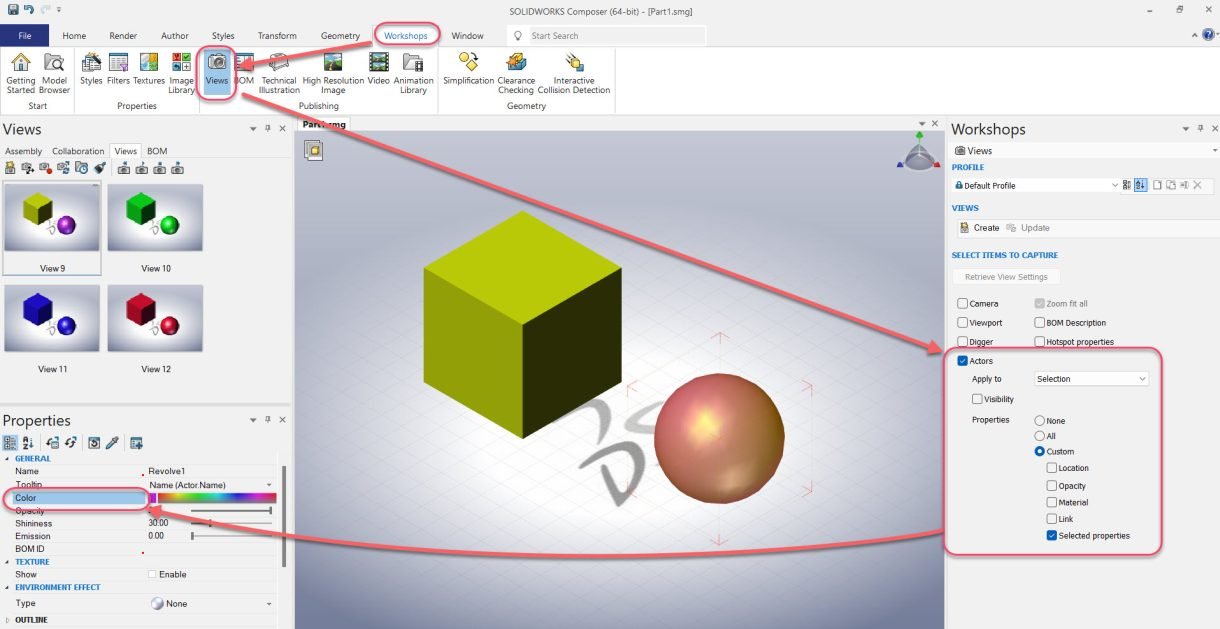
Task: Click the camera with red dot icon
Action: pos(46,168)
